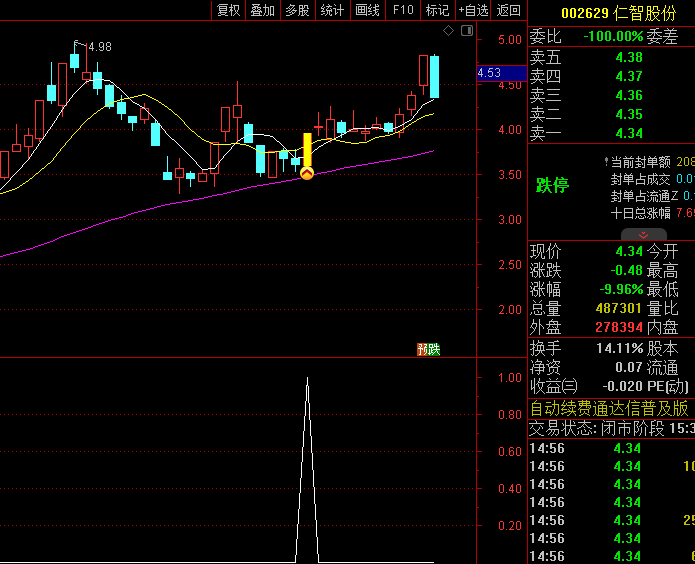Click the 5.00 price scale label
Image resolution: width=695 pixels, height=564 pixels.
(x=510, y=39)
